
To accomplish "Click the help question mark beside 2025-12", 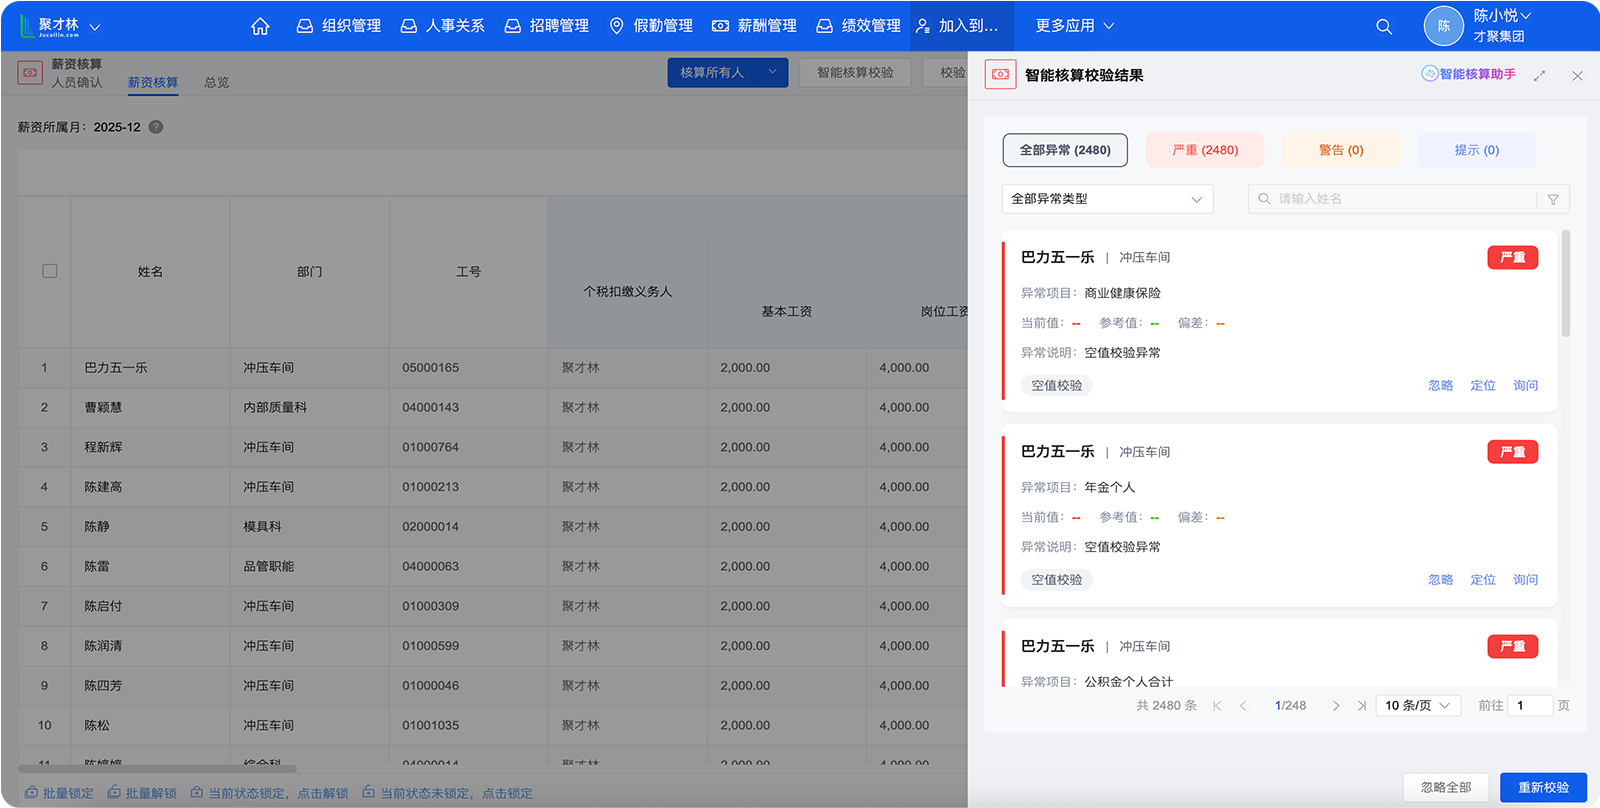I will 156,127.
